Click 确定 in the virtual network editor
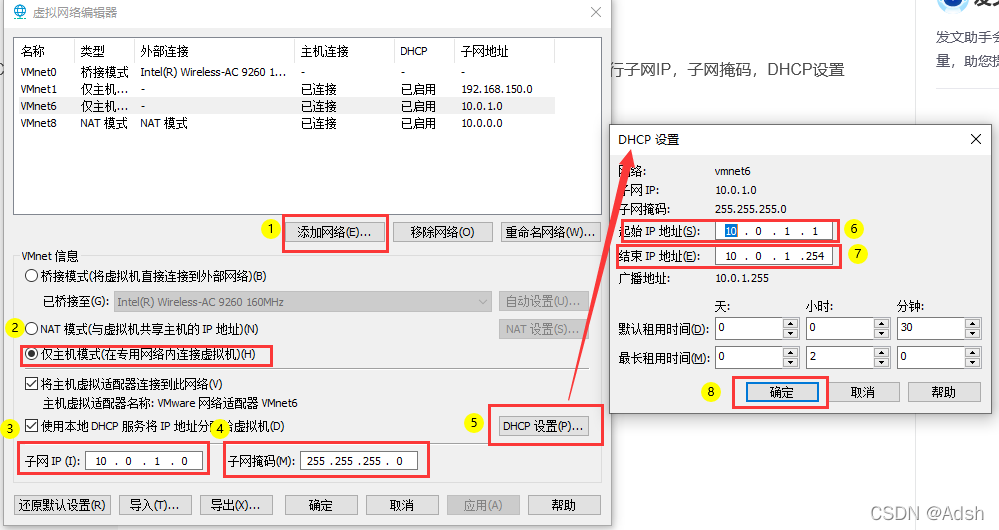 pos(321,505)
